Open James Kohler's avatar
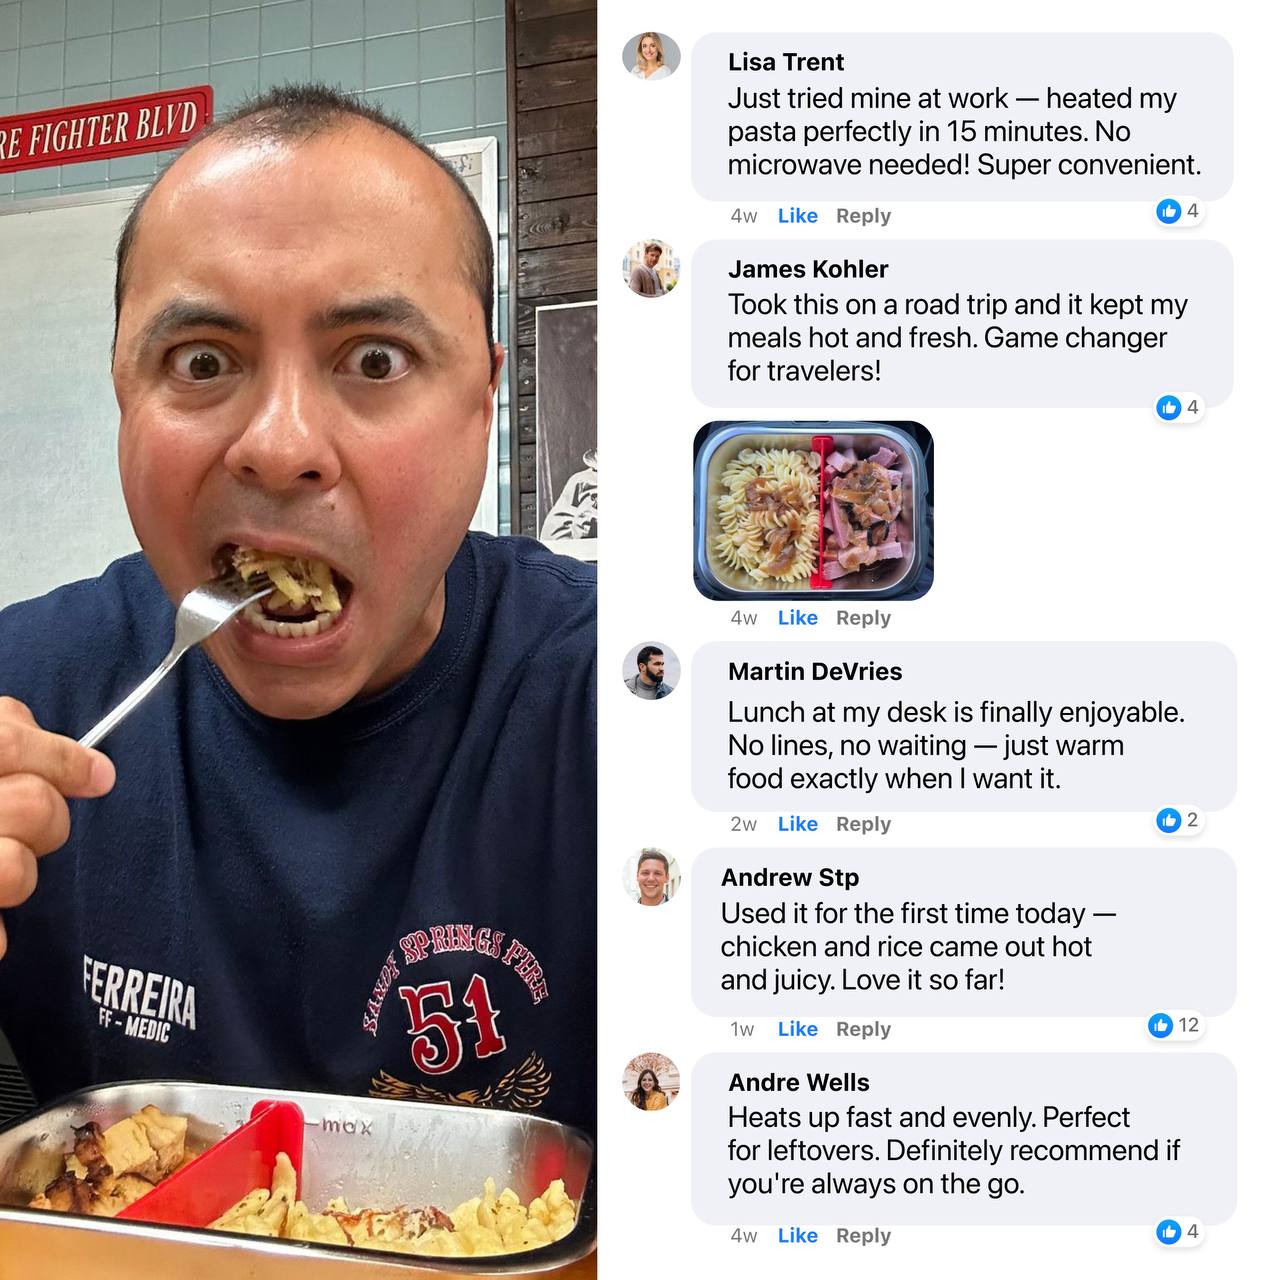Screen dimensions: 1280x1280 651,268
